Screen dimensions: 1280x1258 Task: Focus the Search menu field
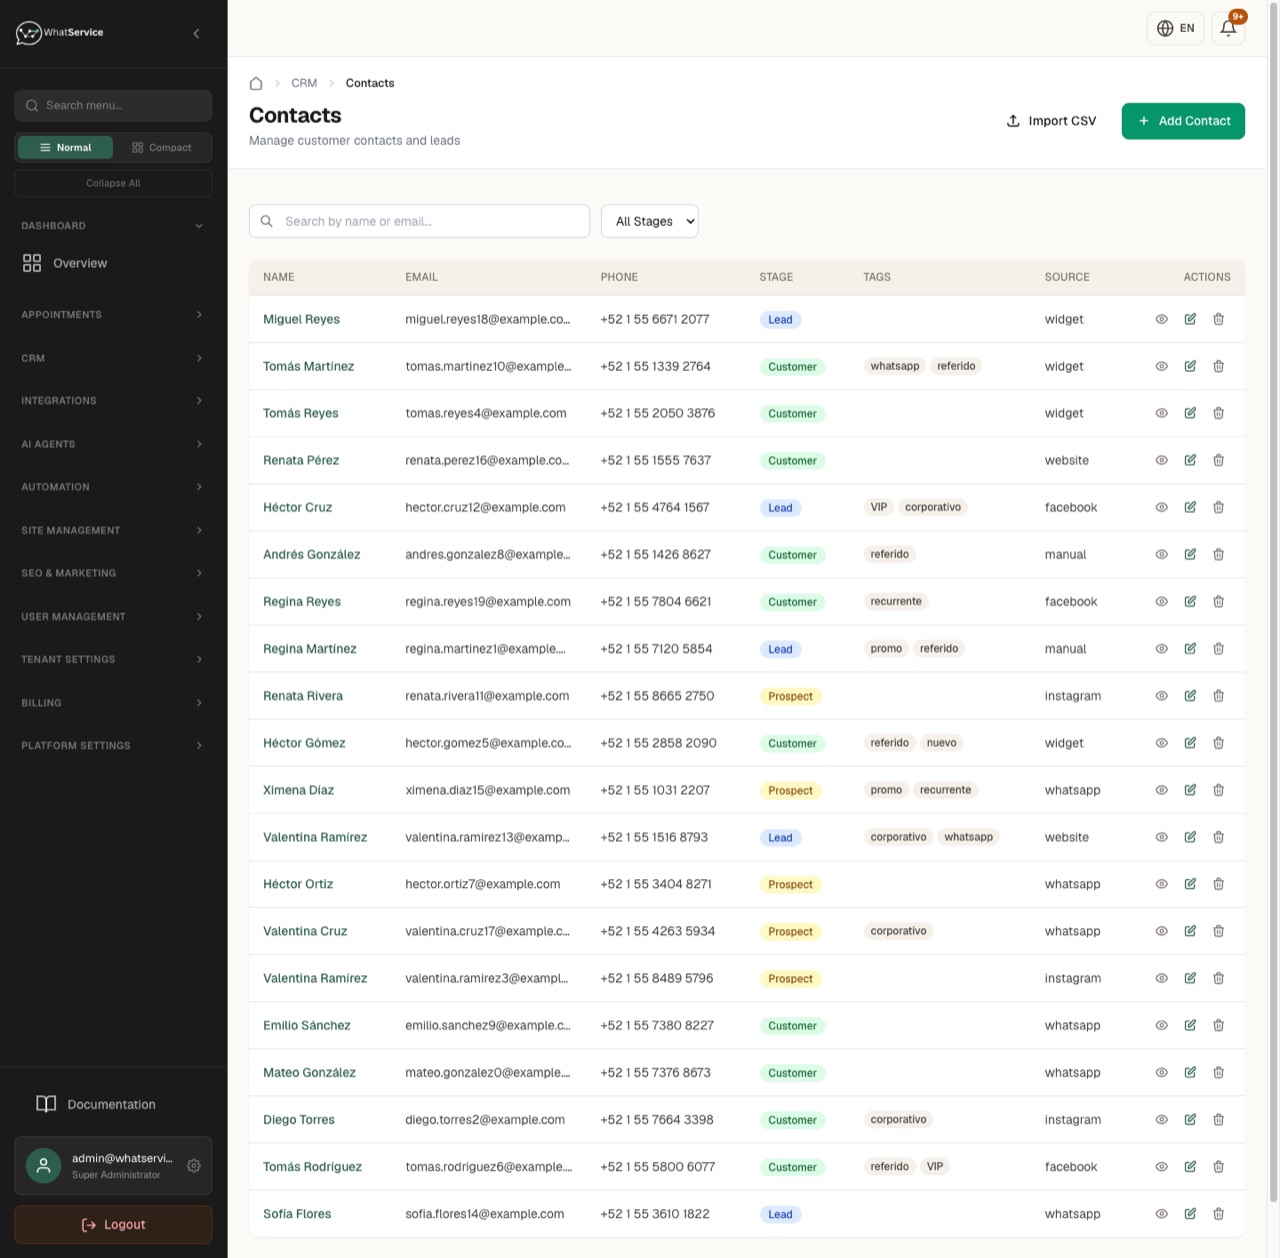[113, 105]
